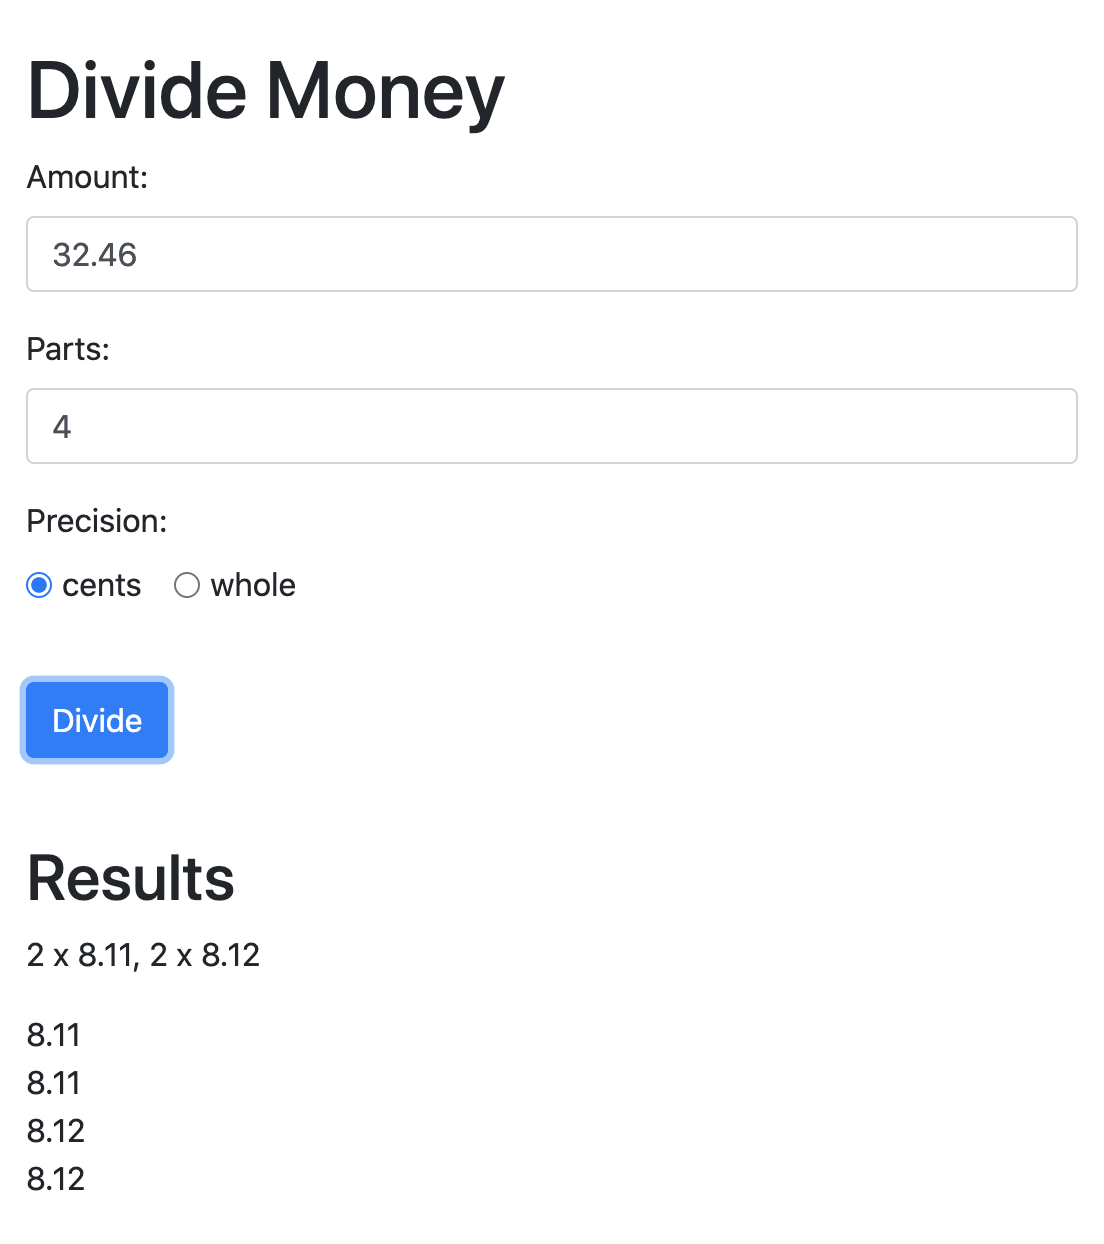1104x1244 pixels.
Task: Click the Results heading
Action: click(130, 878)
